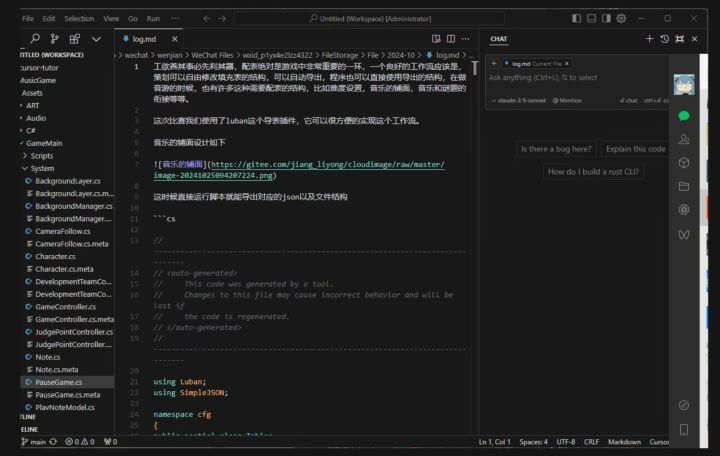The image size is (720, 456).
Task: Start a new chat with plus icon
Action: pos(648,38)
